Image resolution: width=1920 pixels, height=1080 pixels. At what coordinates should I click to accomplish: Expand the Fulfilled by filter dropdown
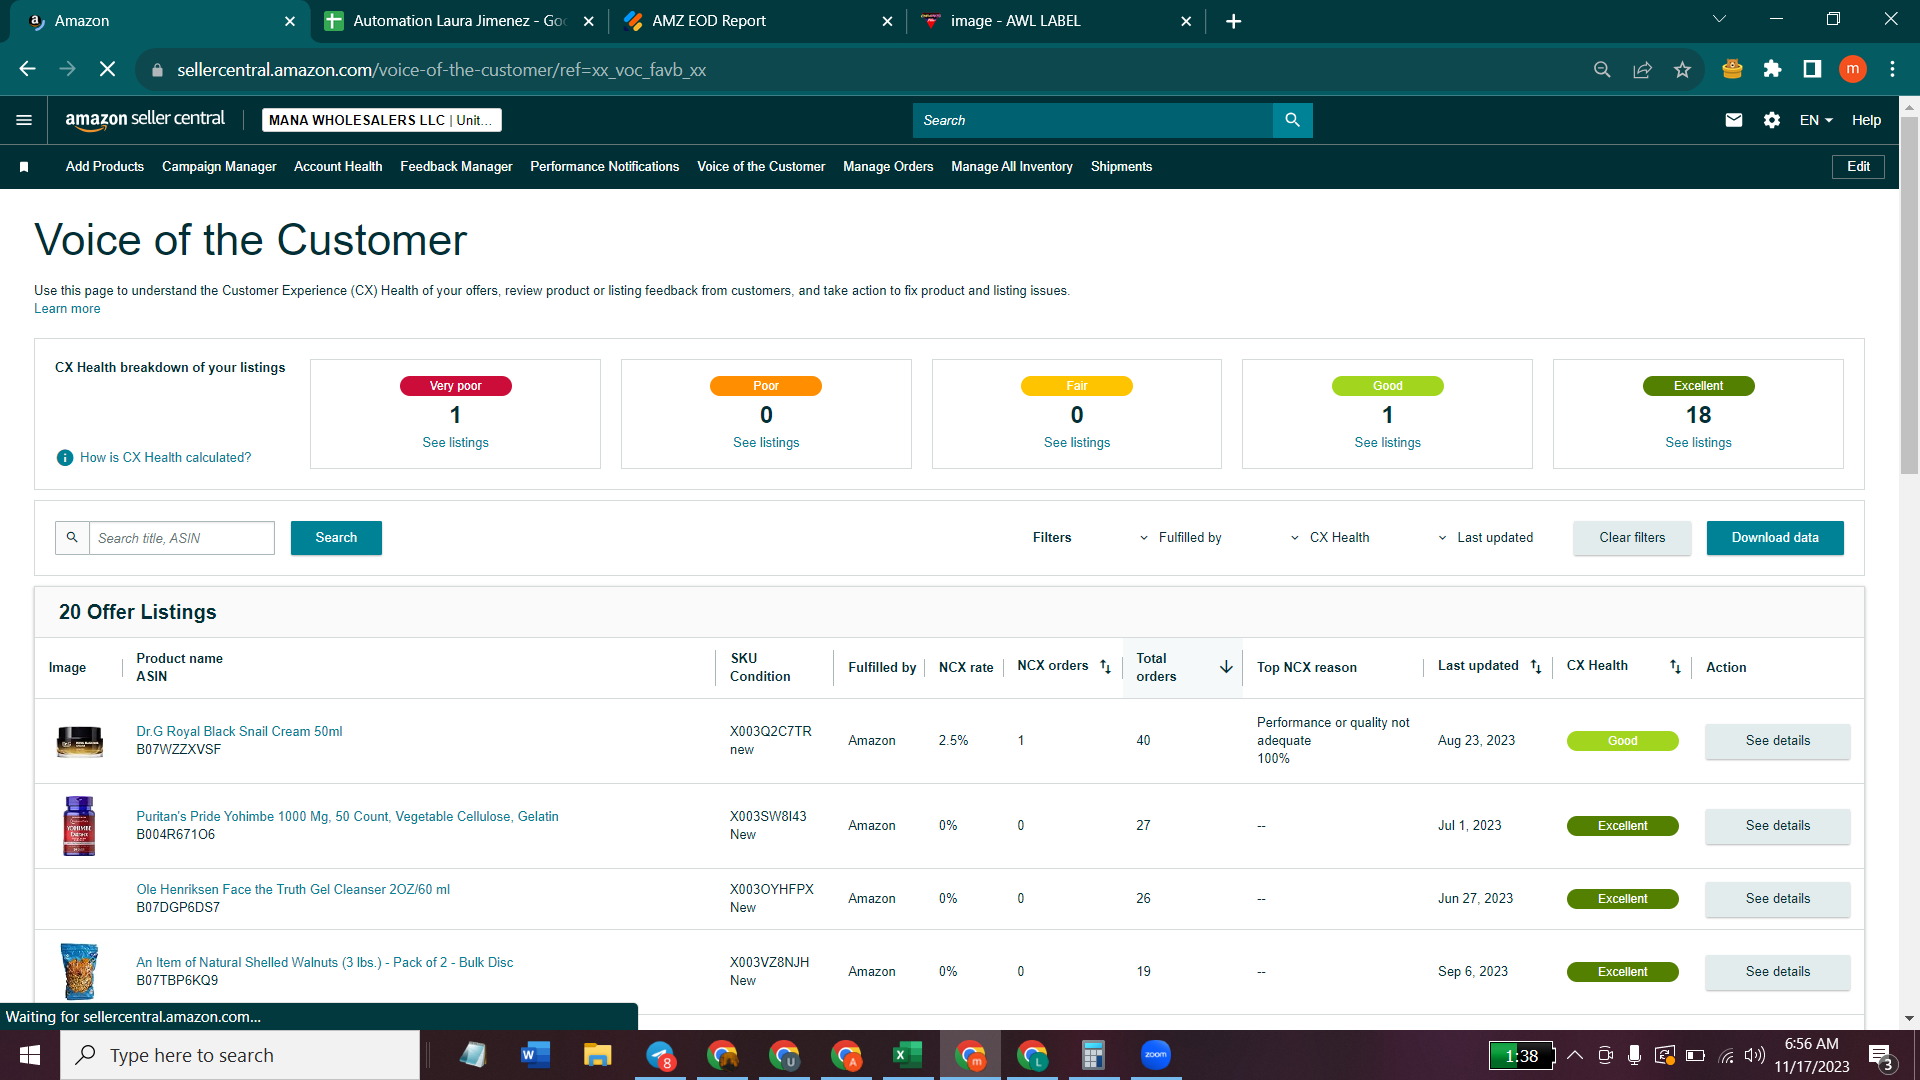[x=1180, y=538]
